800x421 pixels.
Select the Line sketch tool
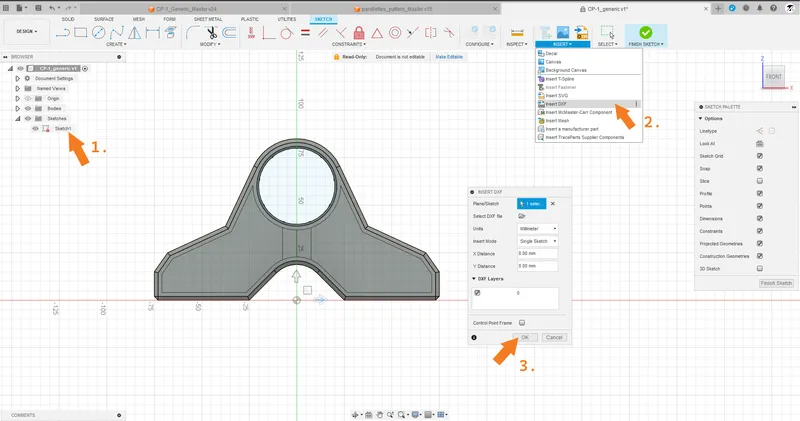pyautogui.click(x=62, y=33)
